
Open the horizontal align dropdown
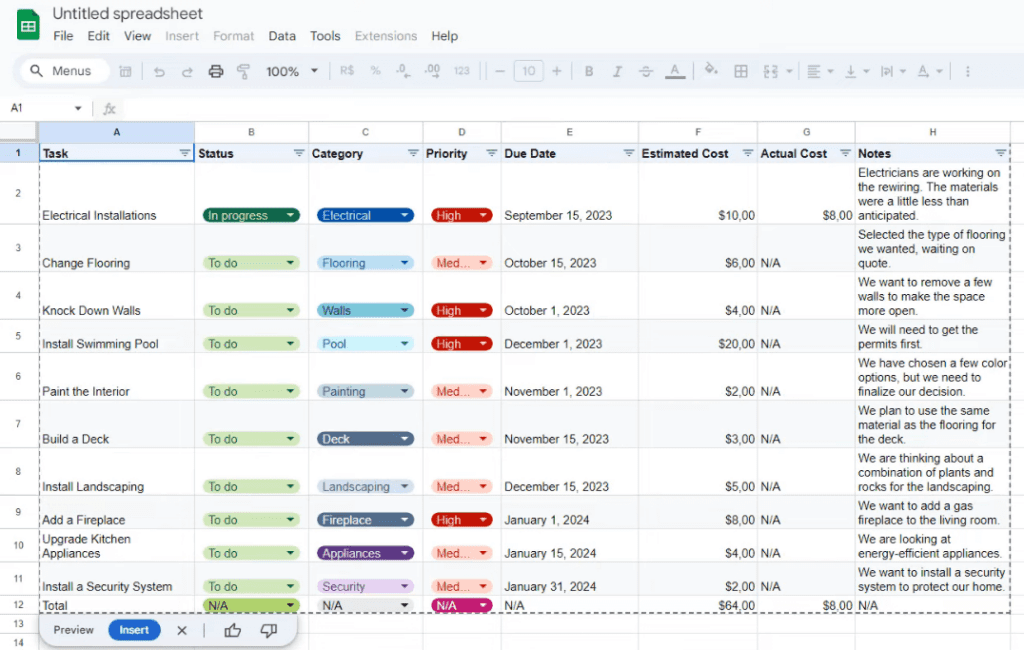(x=820, y=71)
